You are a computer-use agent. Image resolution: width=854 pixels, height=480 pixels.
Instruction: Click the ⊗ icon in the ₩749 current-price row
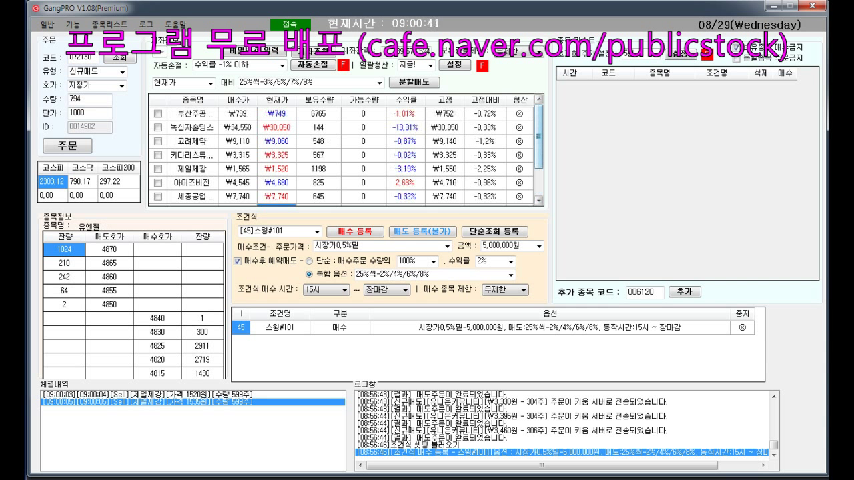(x=519, y=114)
